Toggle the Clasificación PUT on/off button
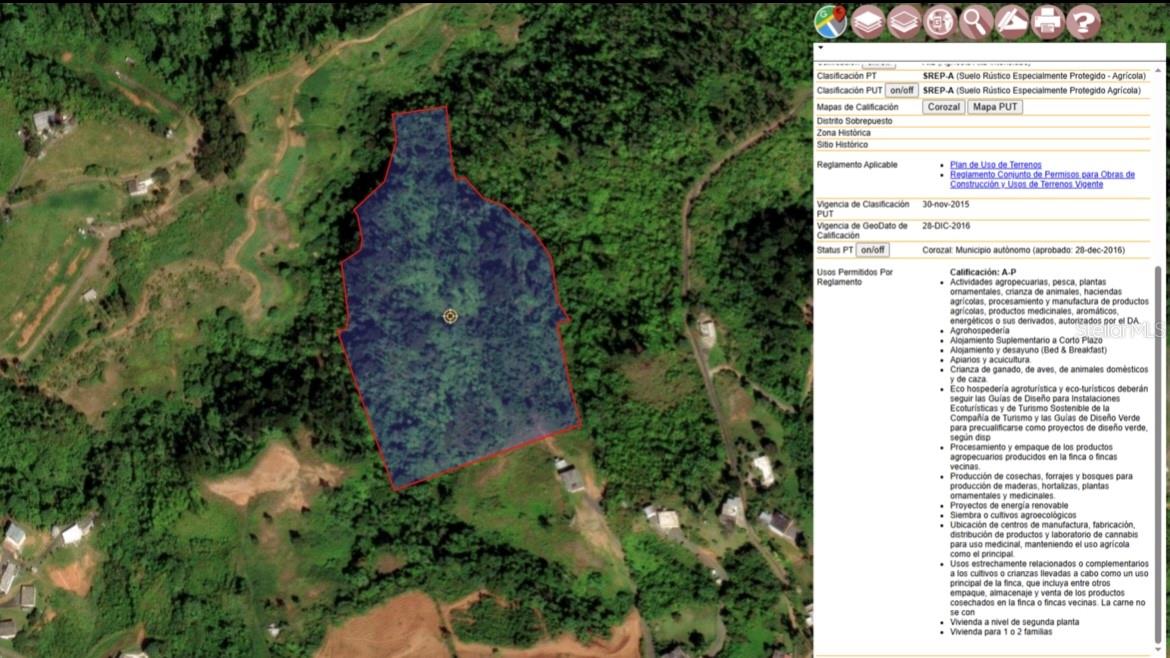The image size is (1170, 658). (x=901, y=90)
